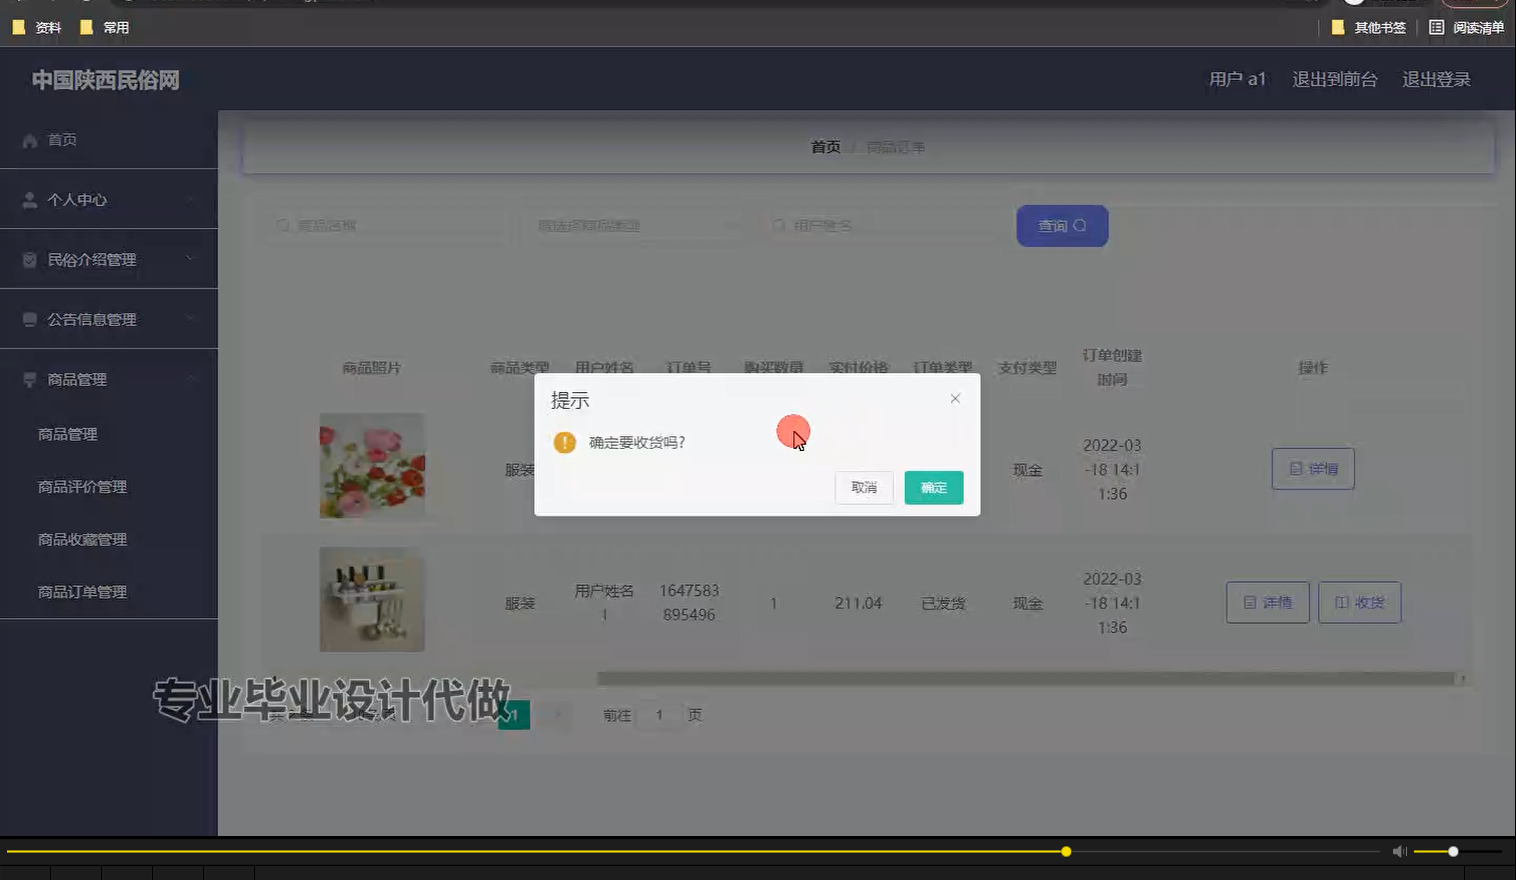Click the document icon on the 详情 button
Image resolution: width=1516 pixels, height=880 pixels.
pyautogui.click(x=1296, y=468)
